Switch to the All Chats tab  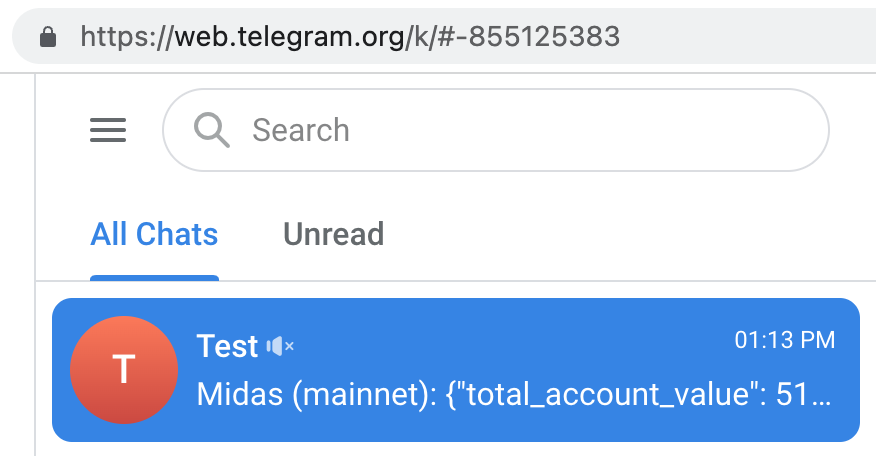154,235
